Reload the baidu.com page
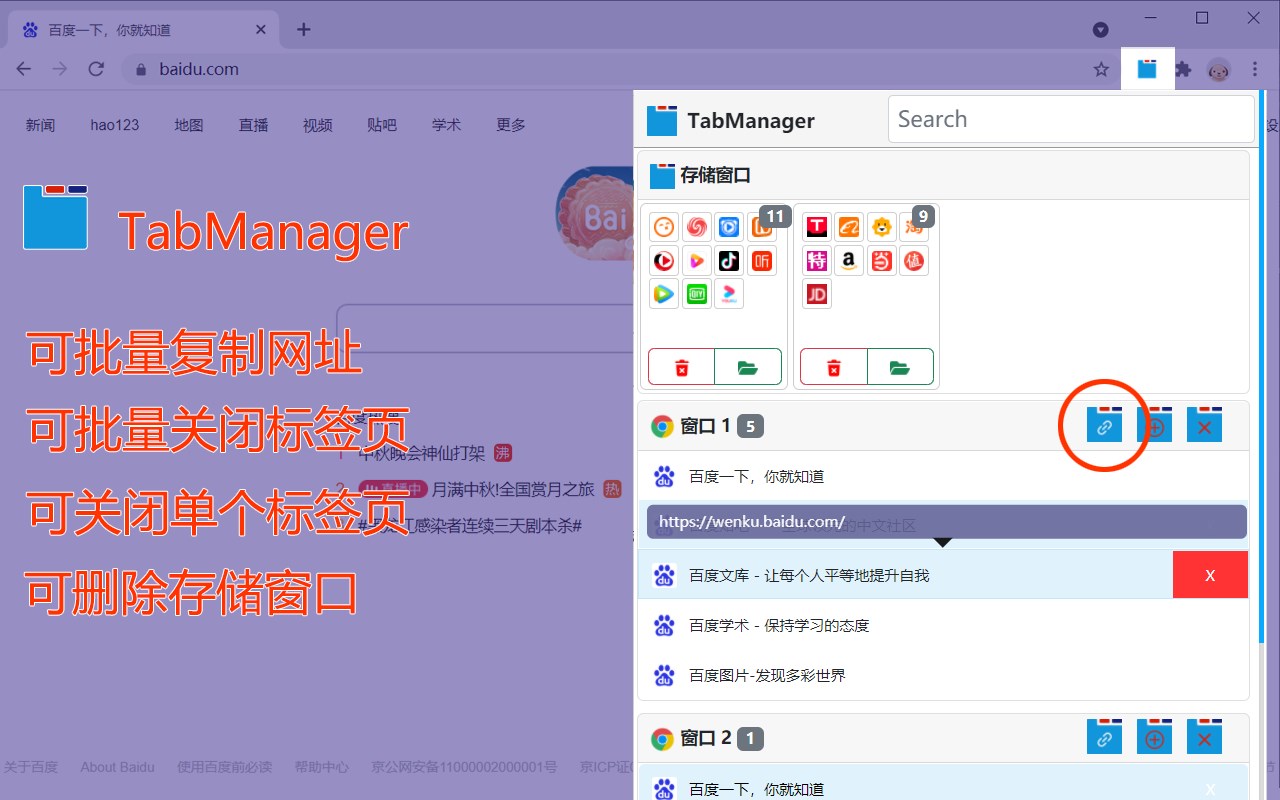This screenshot has width=1280, height=800. (x=96, y=69)
